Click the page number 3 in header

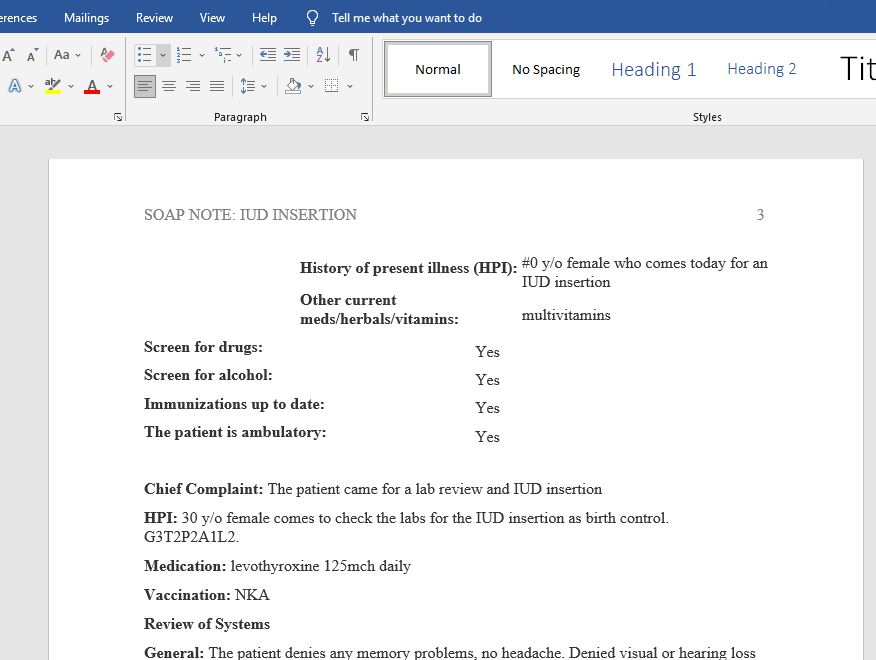(760, 215)
